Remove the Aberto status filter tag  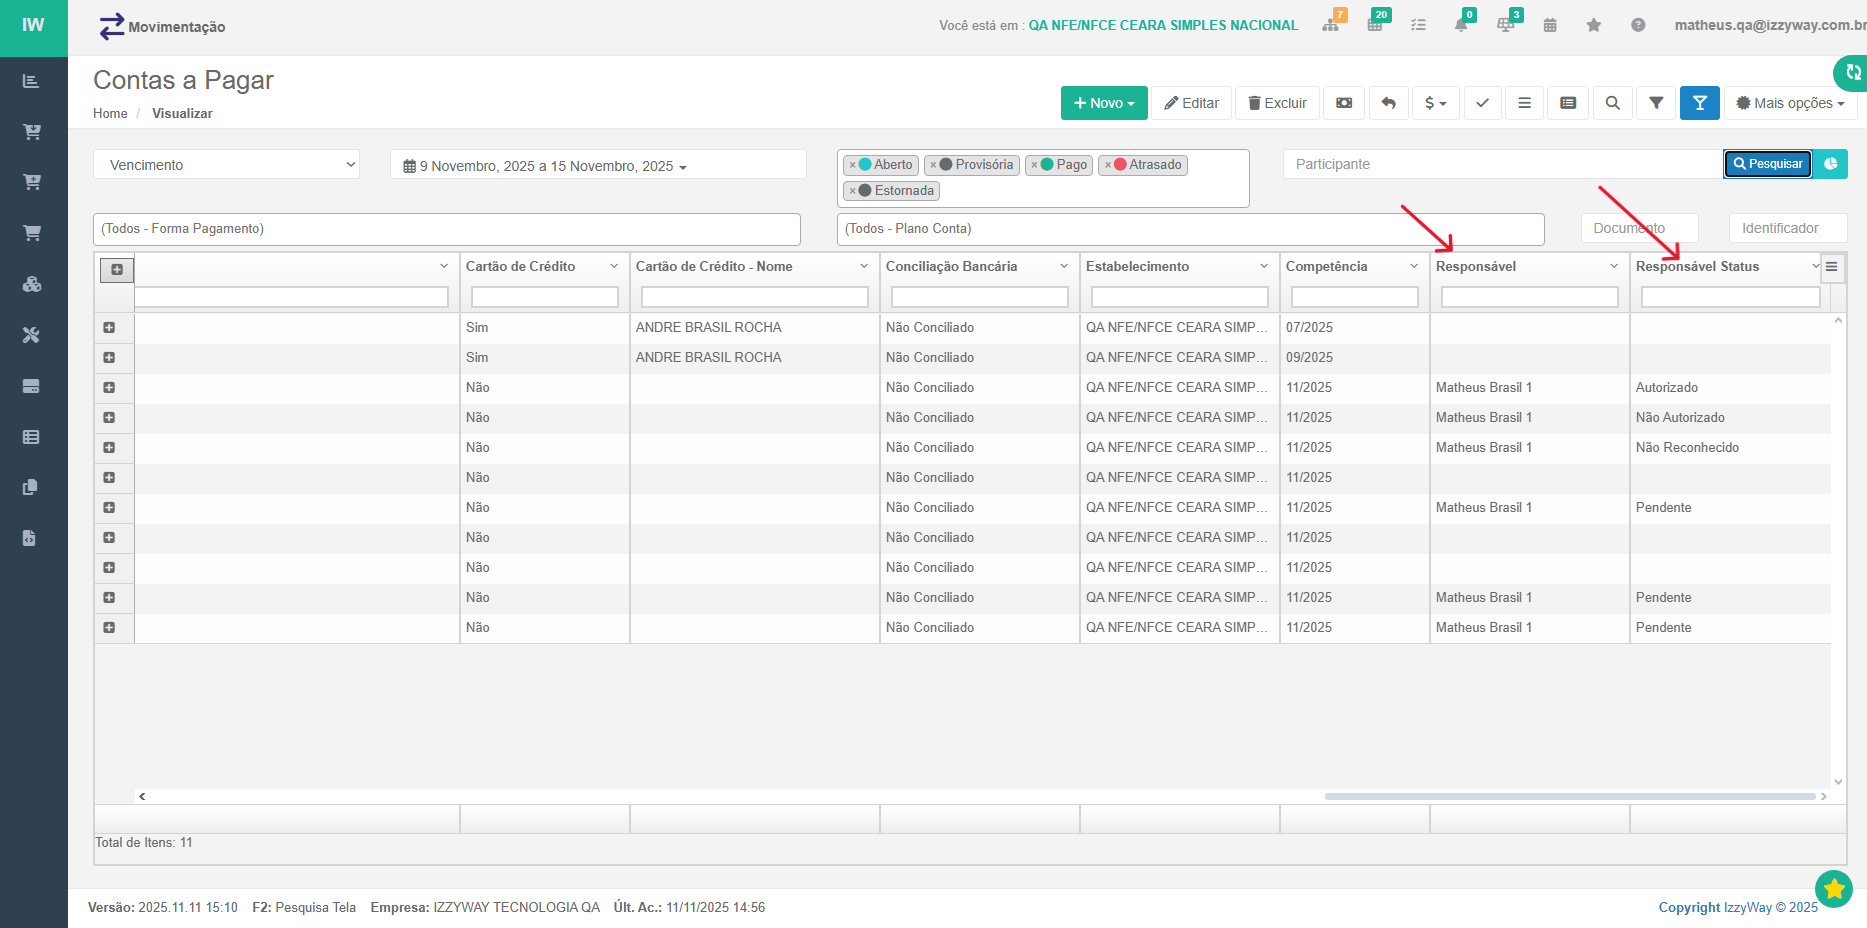[x=852, y=165]
